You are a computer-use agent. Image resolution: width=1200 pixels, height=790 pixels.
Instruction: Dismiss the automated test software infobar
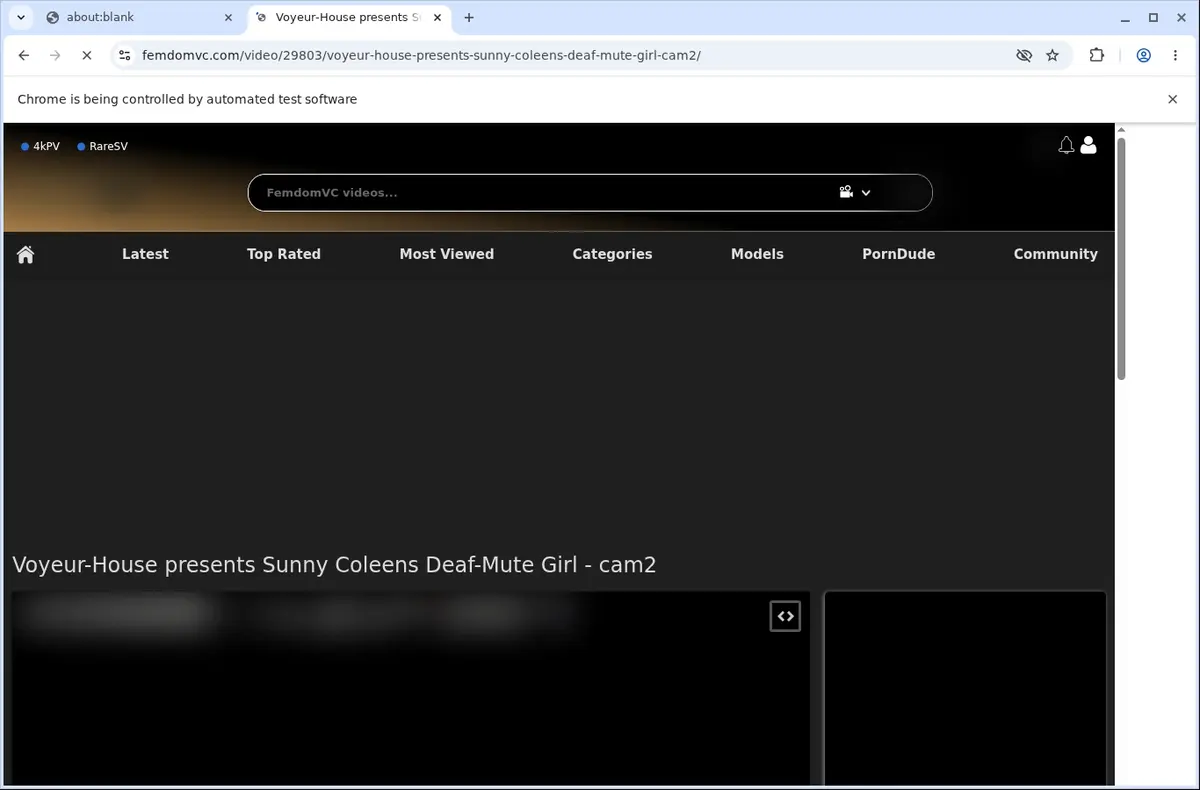pyautogui.click(x=1173, y=99)
